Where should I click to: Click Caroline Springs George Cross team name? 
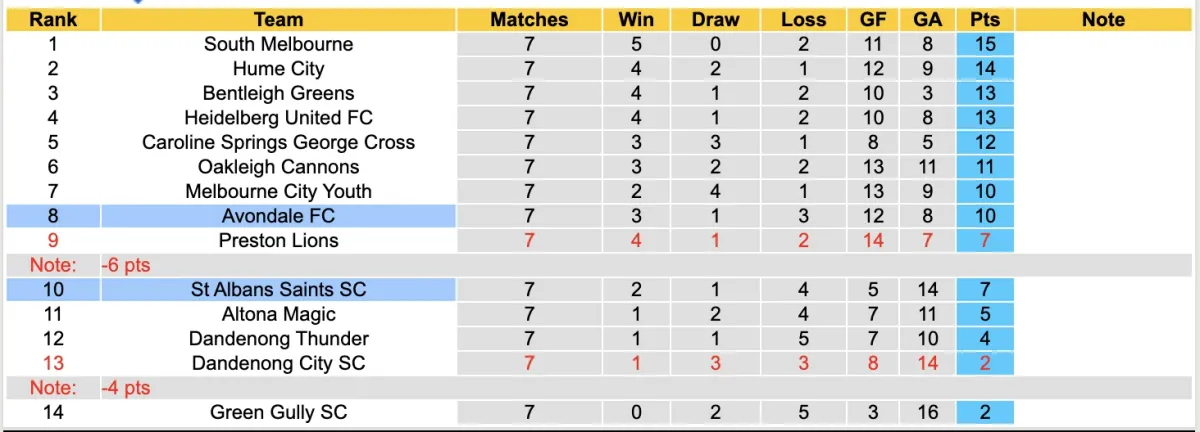tap(278, 142)
